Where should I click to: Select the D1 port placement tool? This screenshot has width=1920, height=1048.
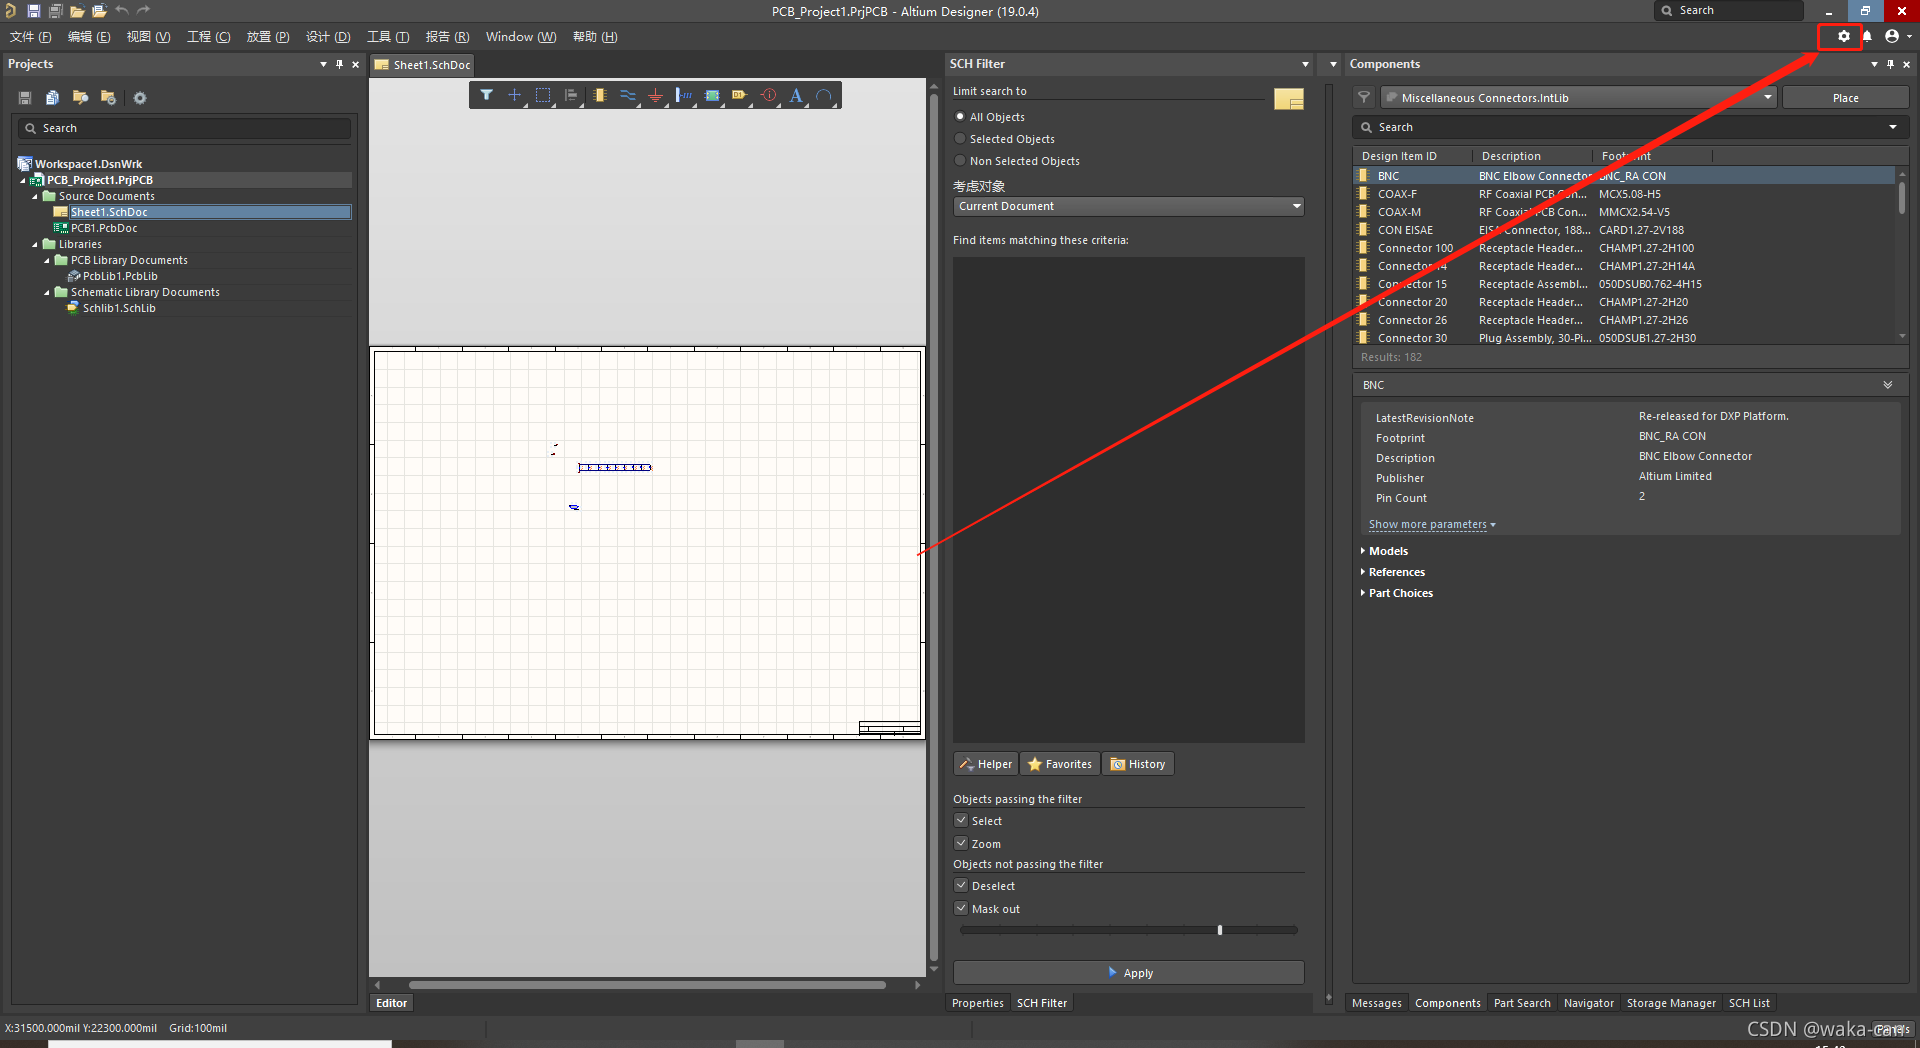point(740,95)
